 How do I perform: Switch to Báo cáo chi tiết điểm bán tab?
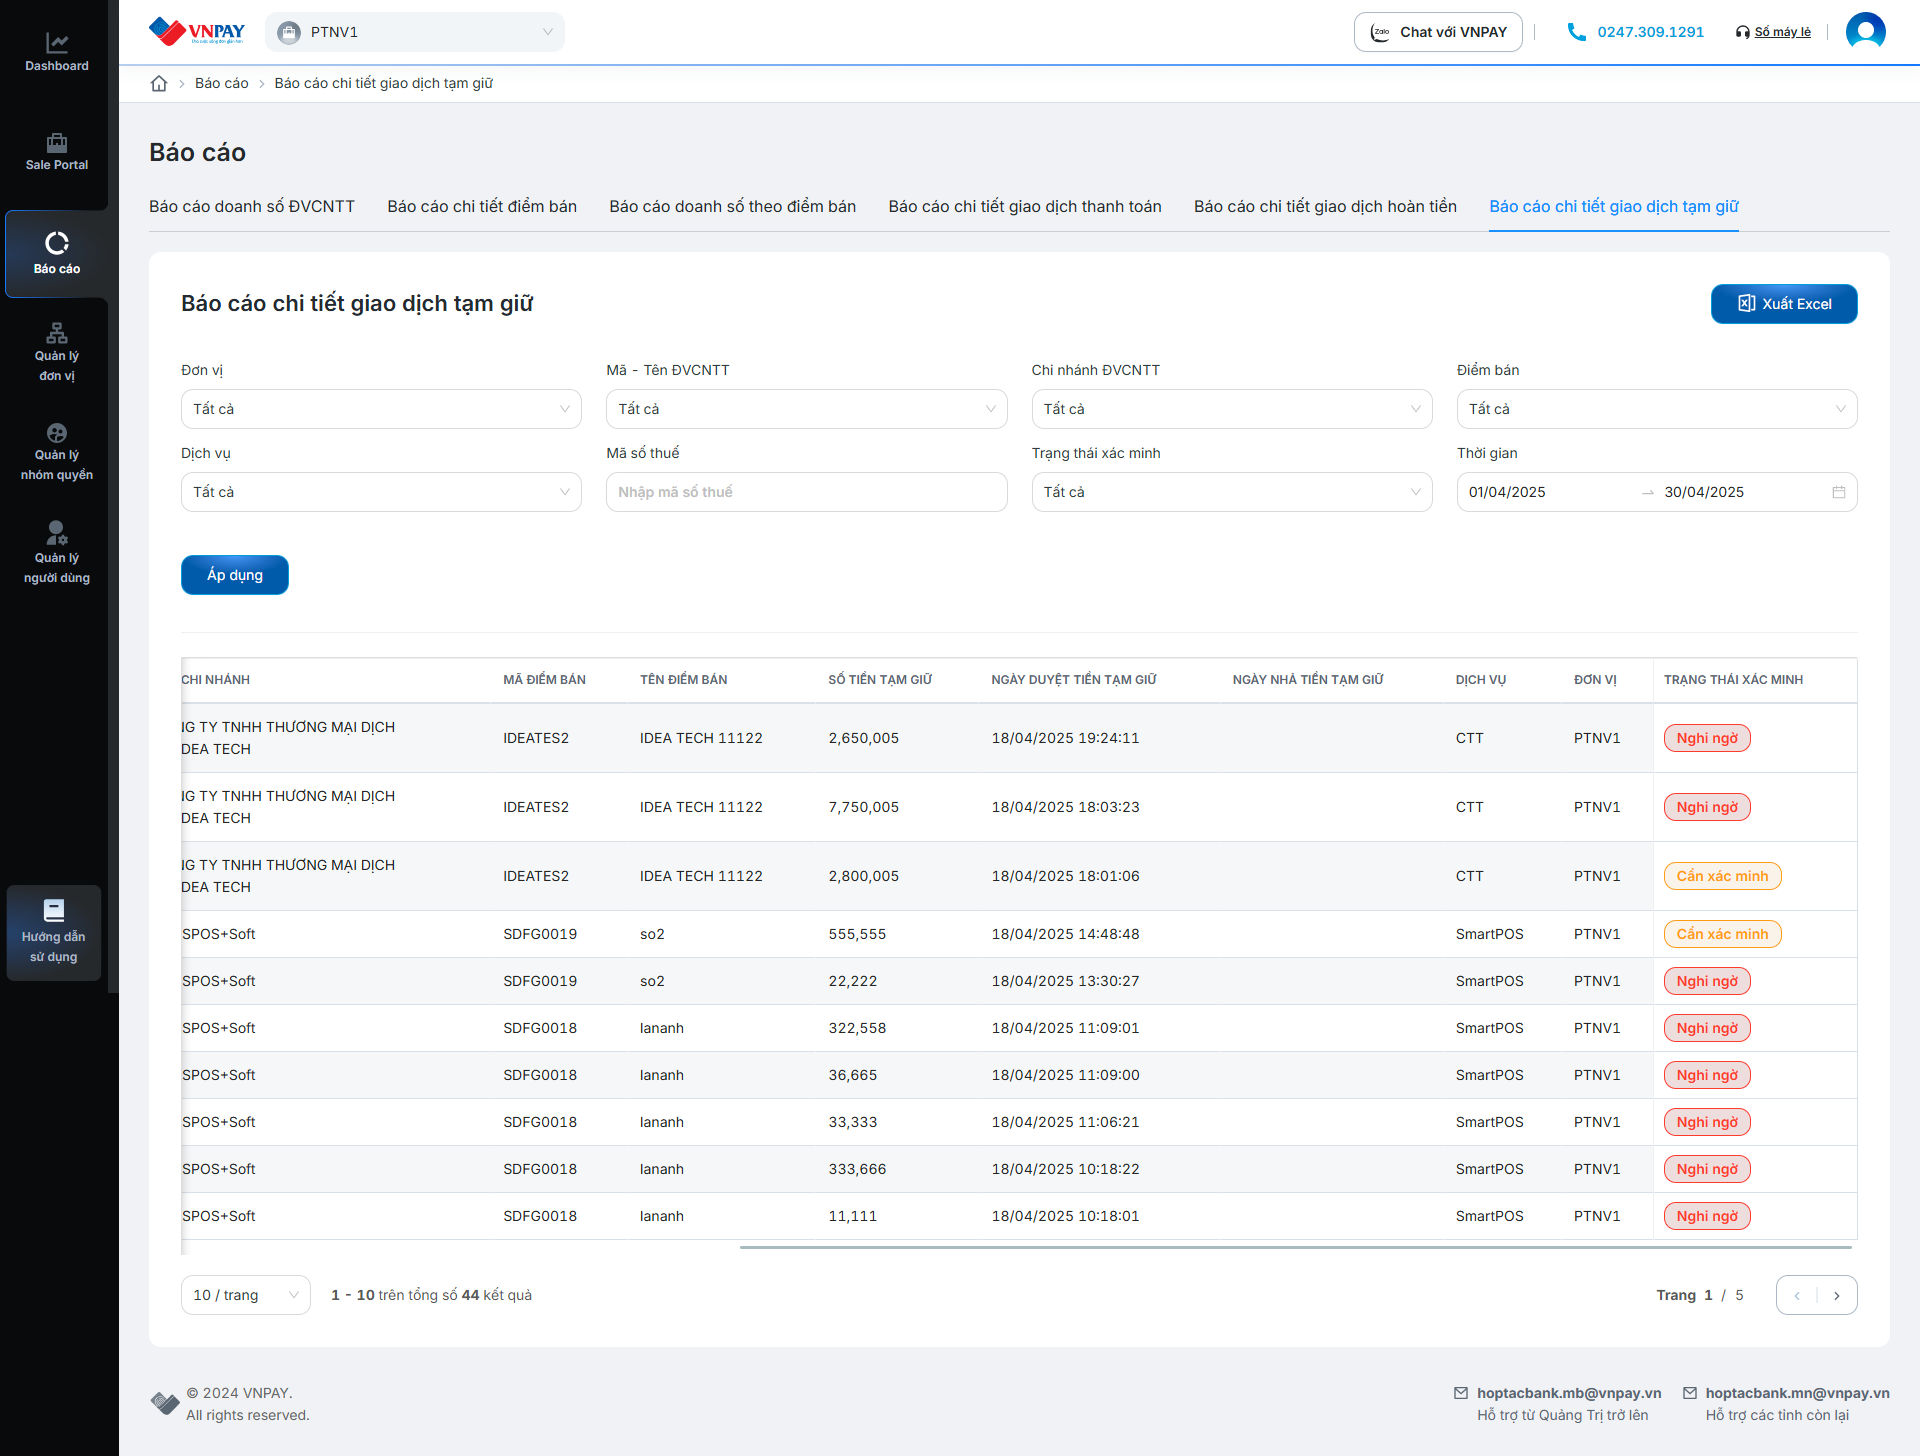pos(482,206)
